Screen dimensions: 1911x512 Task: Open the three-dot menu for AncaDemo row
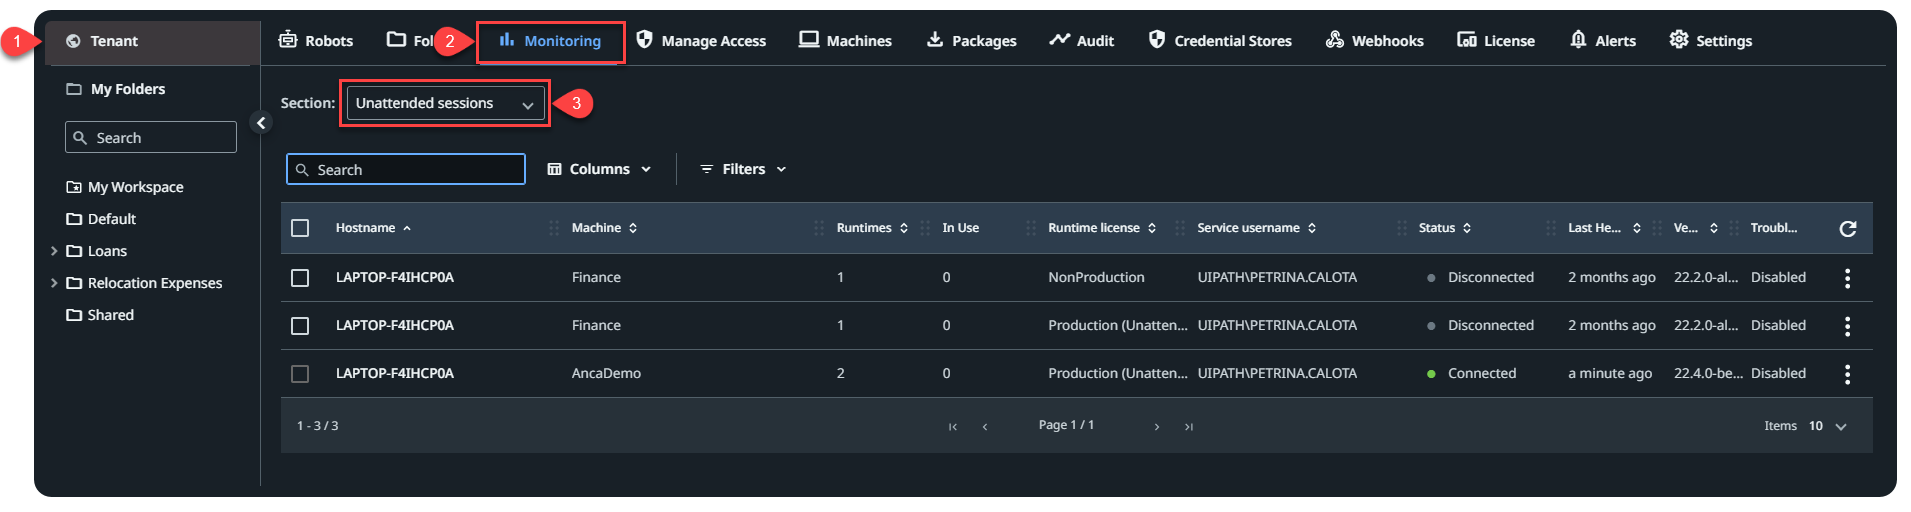1847,374
